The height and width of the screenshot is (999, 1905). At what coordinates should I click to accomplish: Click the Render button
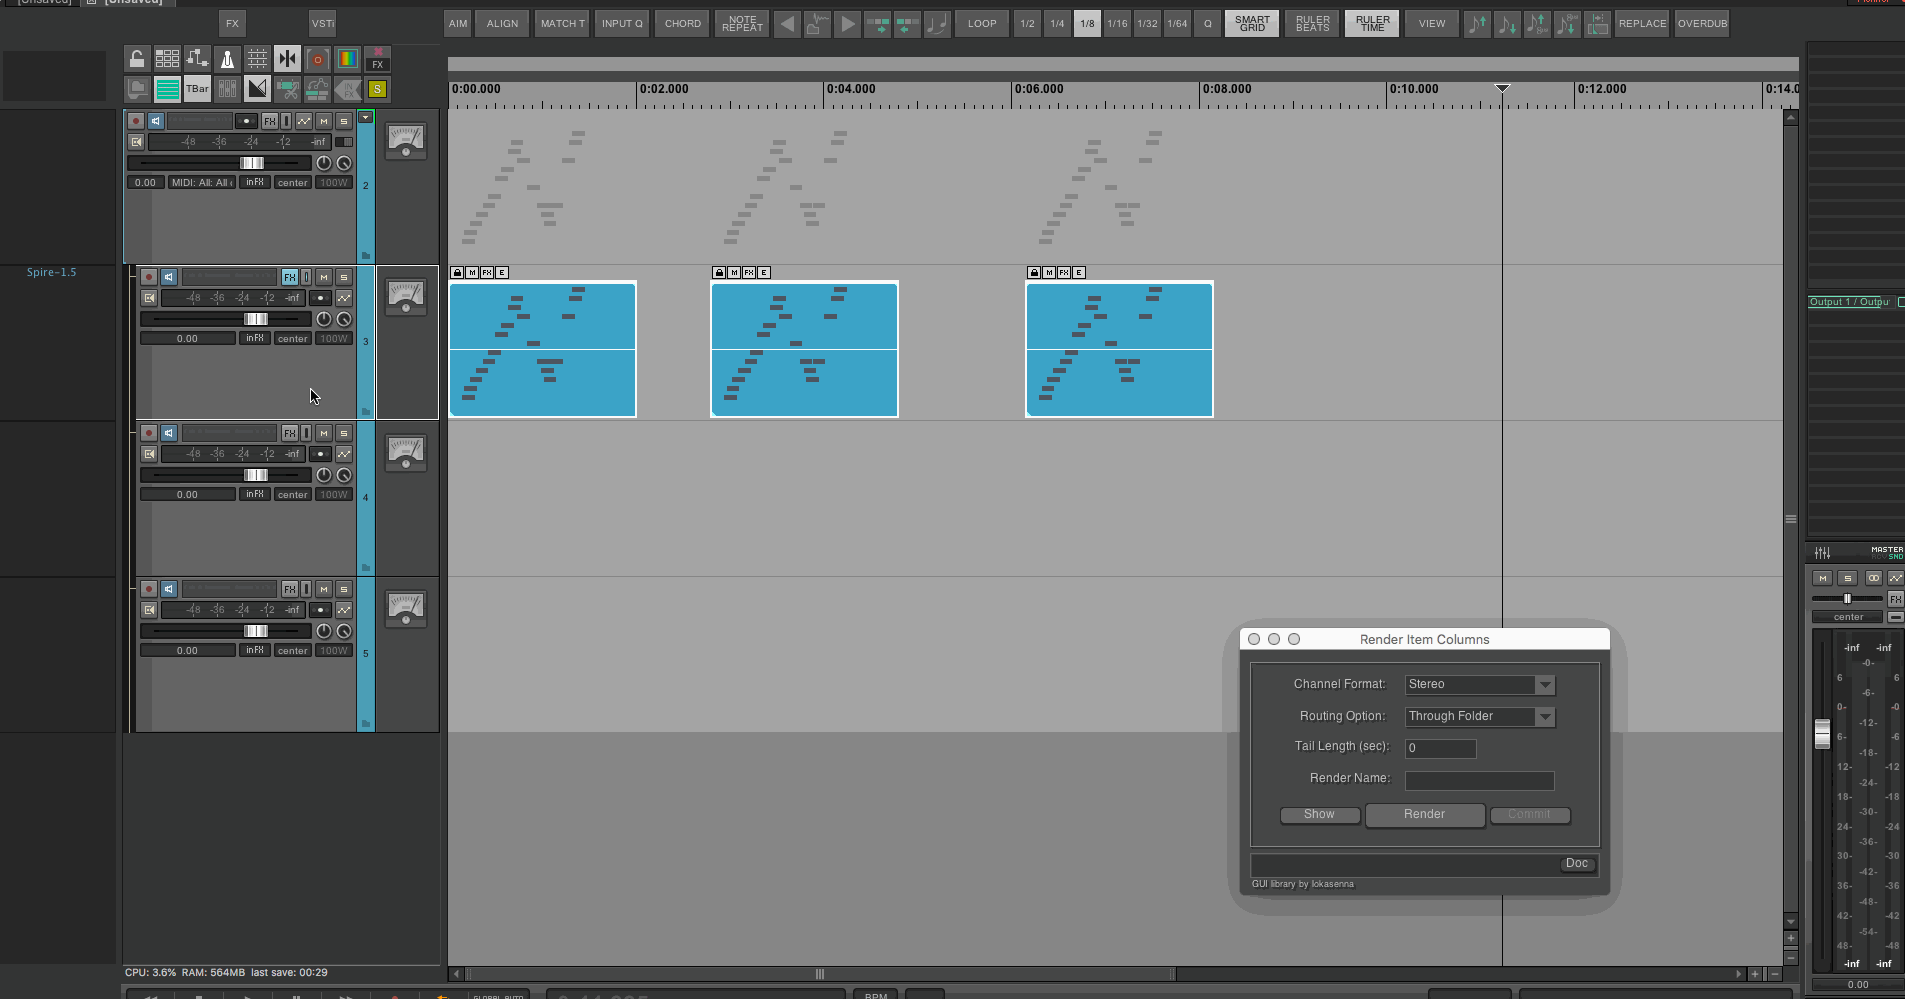[1424, 815]
